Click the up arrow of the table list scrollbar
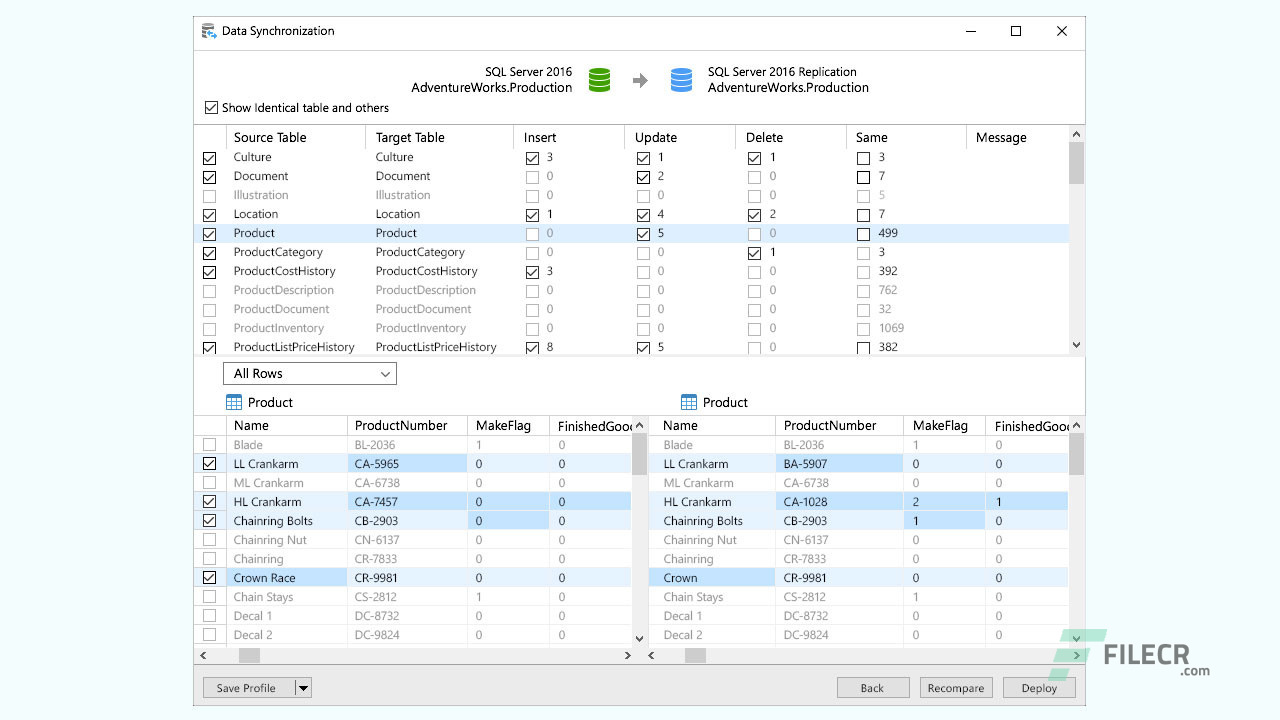The height and width of the screenshot is (720, 1280). point(1077,135)
